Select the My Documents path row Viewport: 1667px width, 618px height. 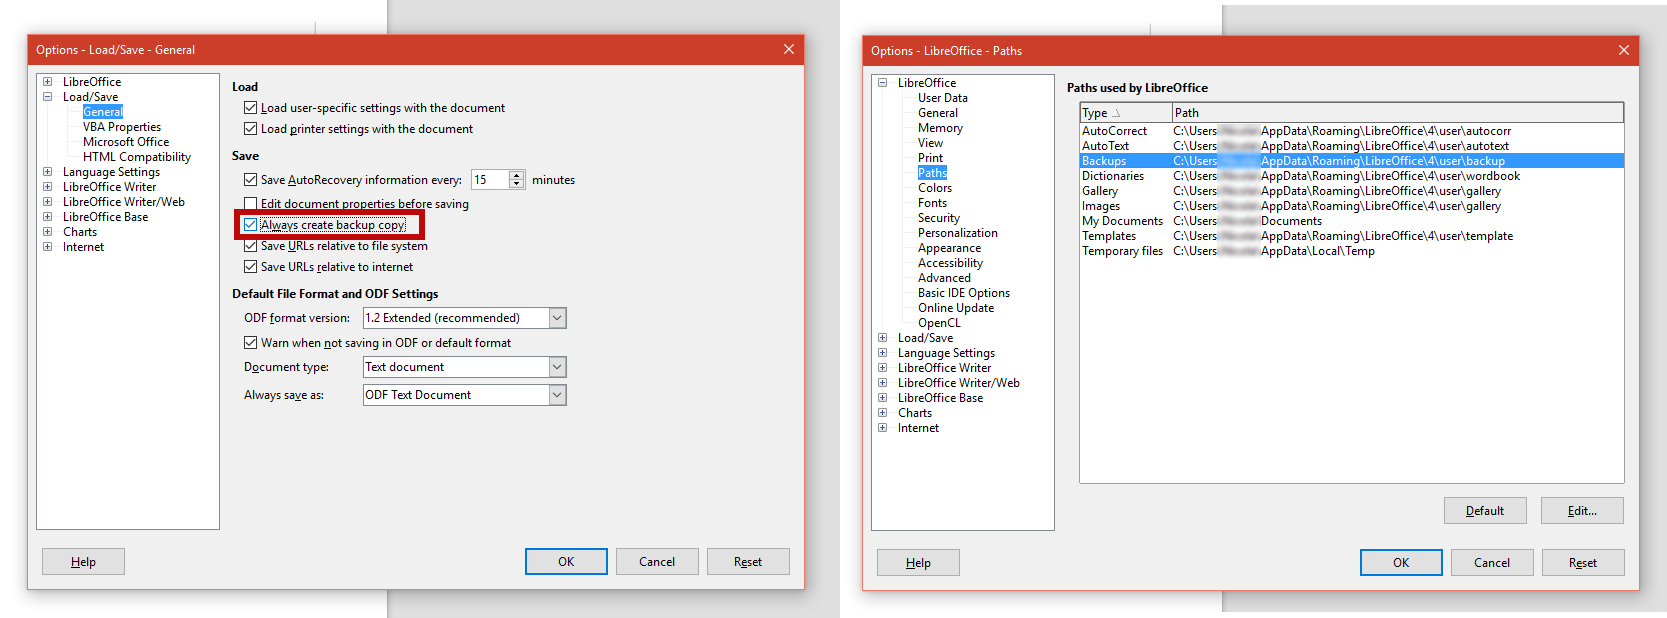(1352, 221)
